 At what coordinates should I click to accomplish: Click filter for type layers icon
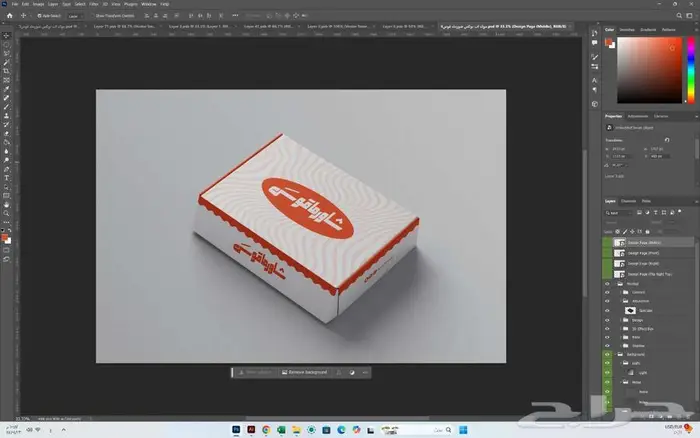(x=655, y=213)
